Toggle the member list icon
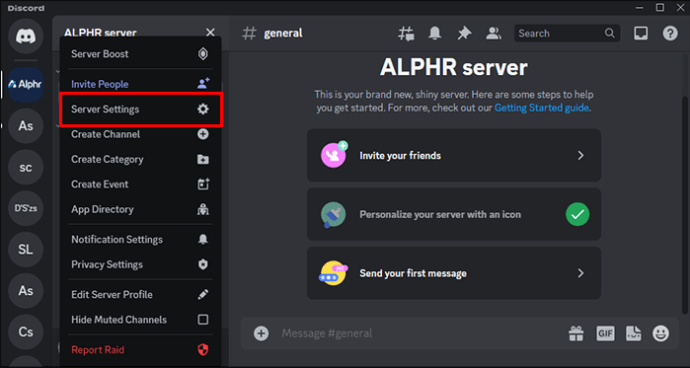Viewport: 690px width, 368px height. [x=494, y=33]
